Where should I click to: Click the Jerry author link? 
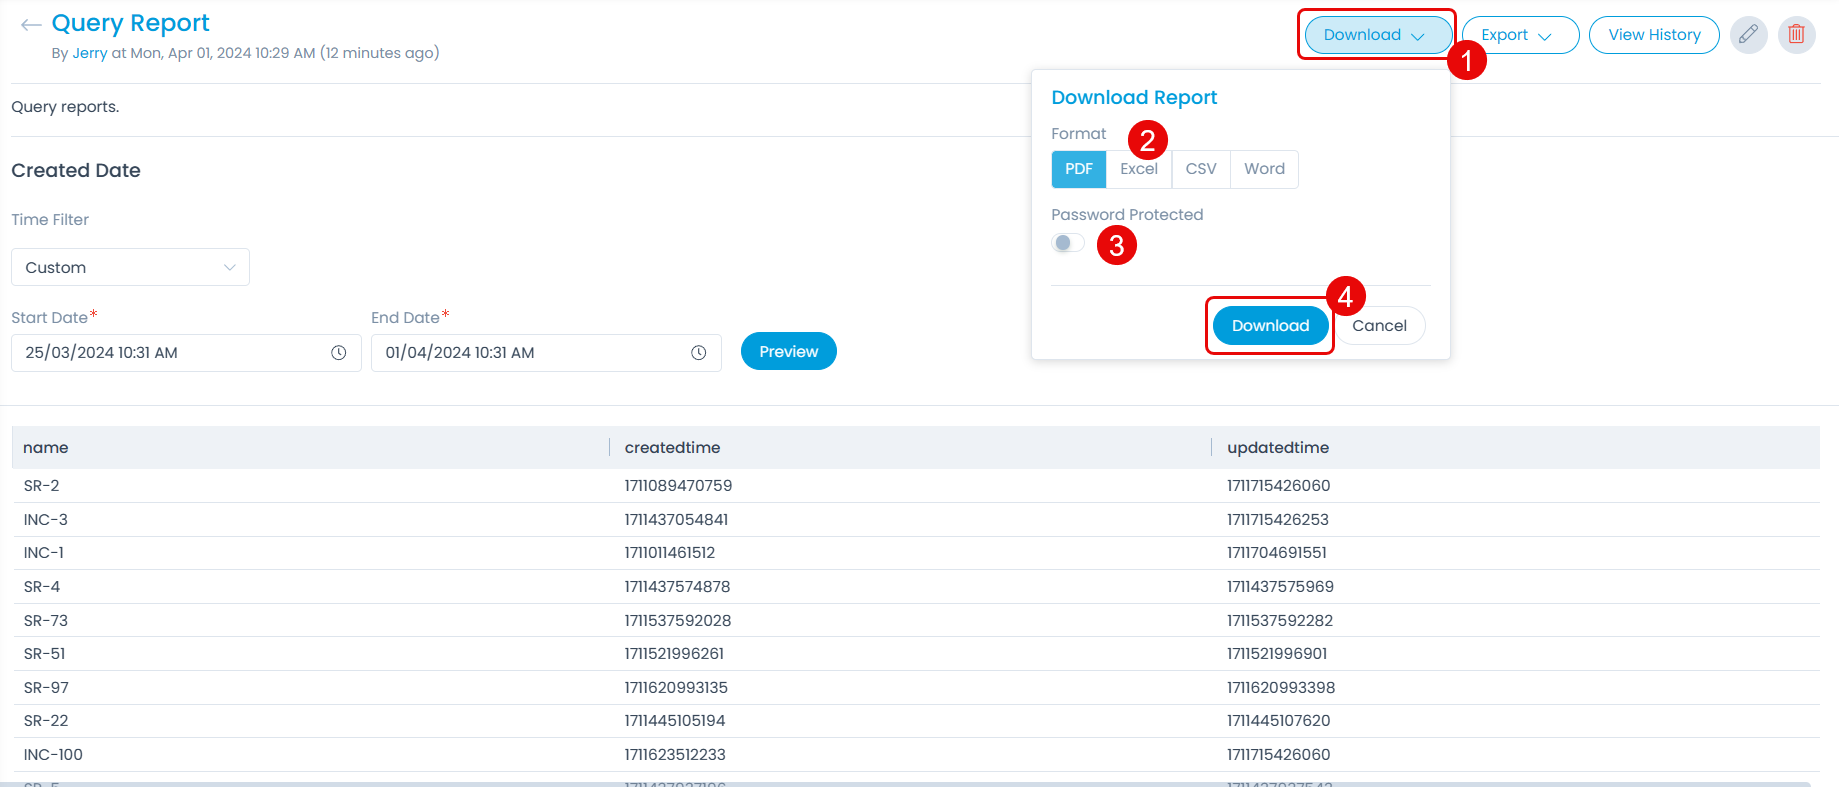tap(89, 53)
